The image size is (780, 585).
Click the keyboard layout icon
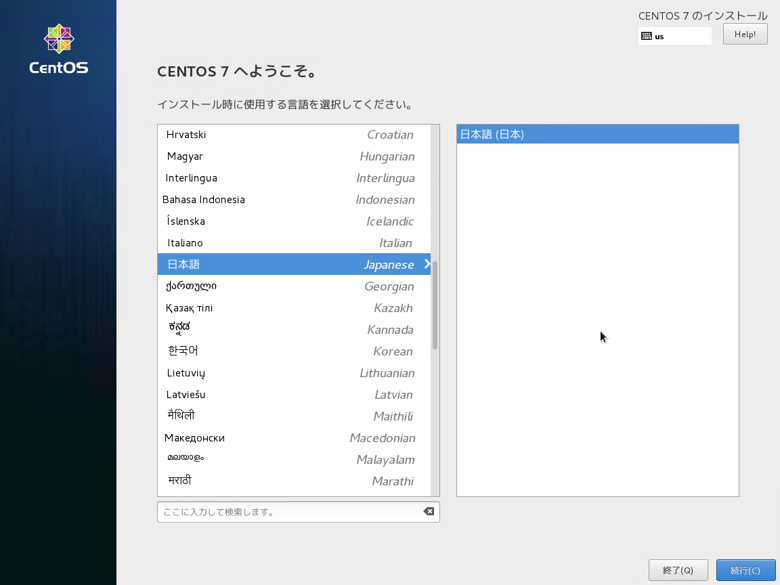(646, 36)
